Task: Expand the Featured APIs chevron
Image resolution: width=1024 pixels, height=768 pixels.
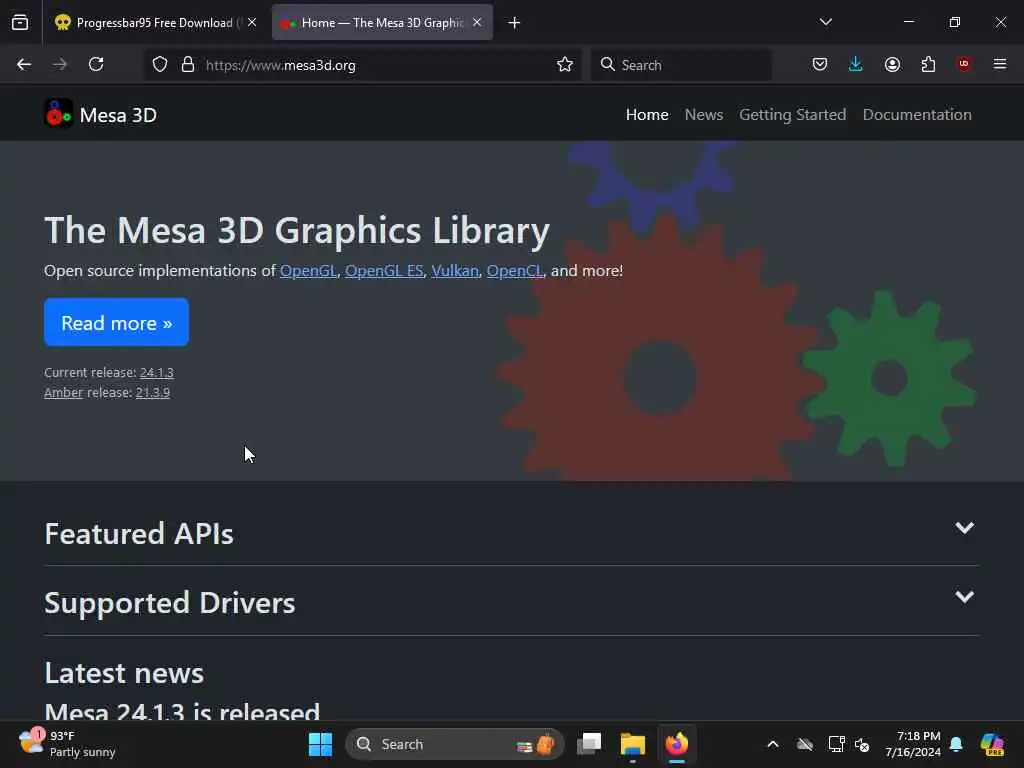Action: [x=965, y=528]
